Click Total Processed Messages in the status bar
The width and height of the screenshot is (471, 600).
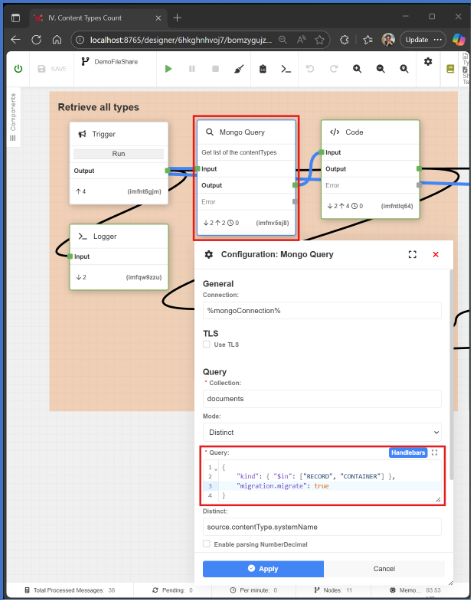[70, 590]
